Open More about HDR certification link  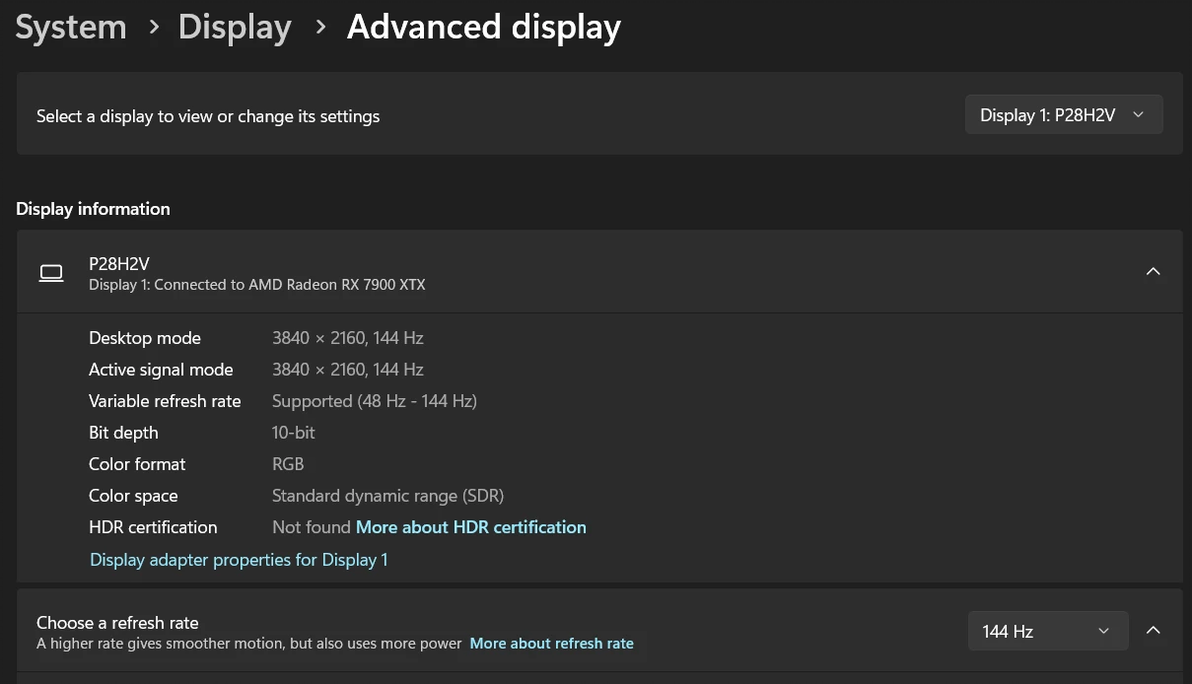471,527
